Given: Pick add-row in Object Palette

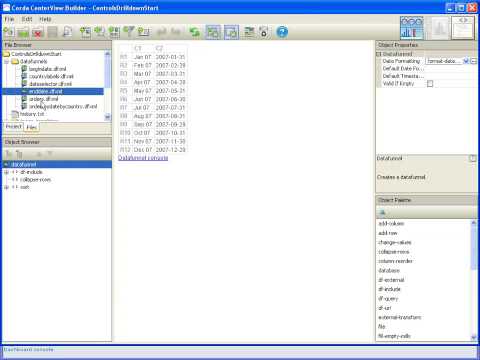Looking at the screenshot, I should coord(388,233).
